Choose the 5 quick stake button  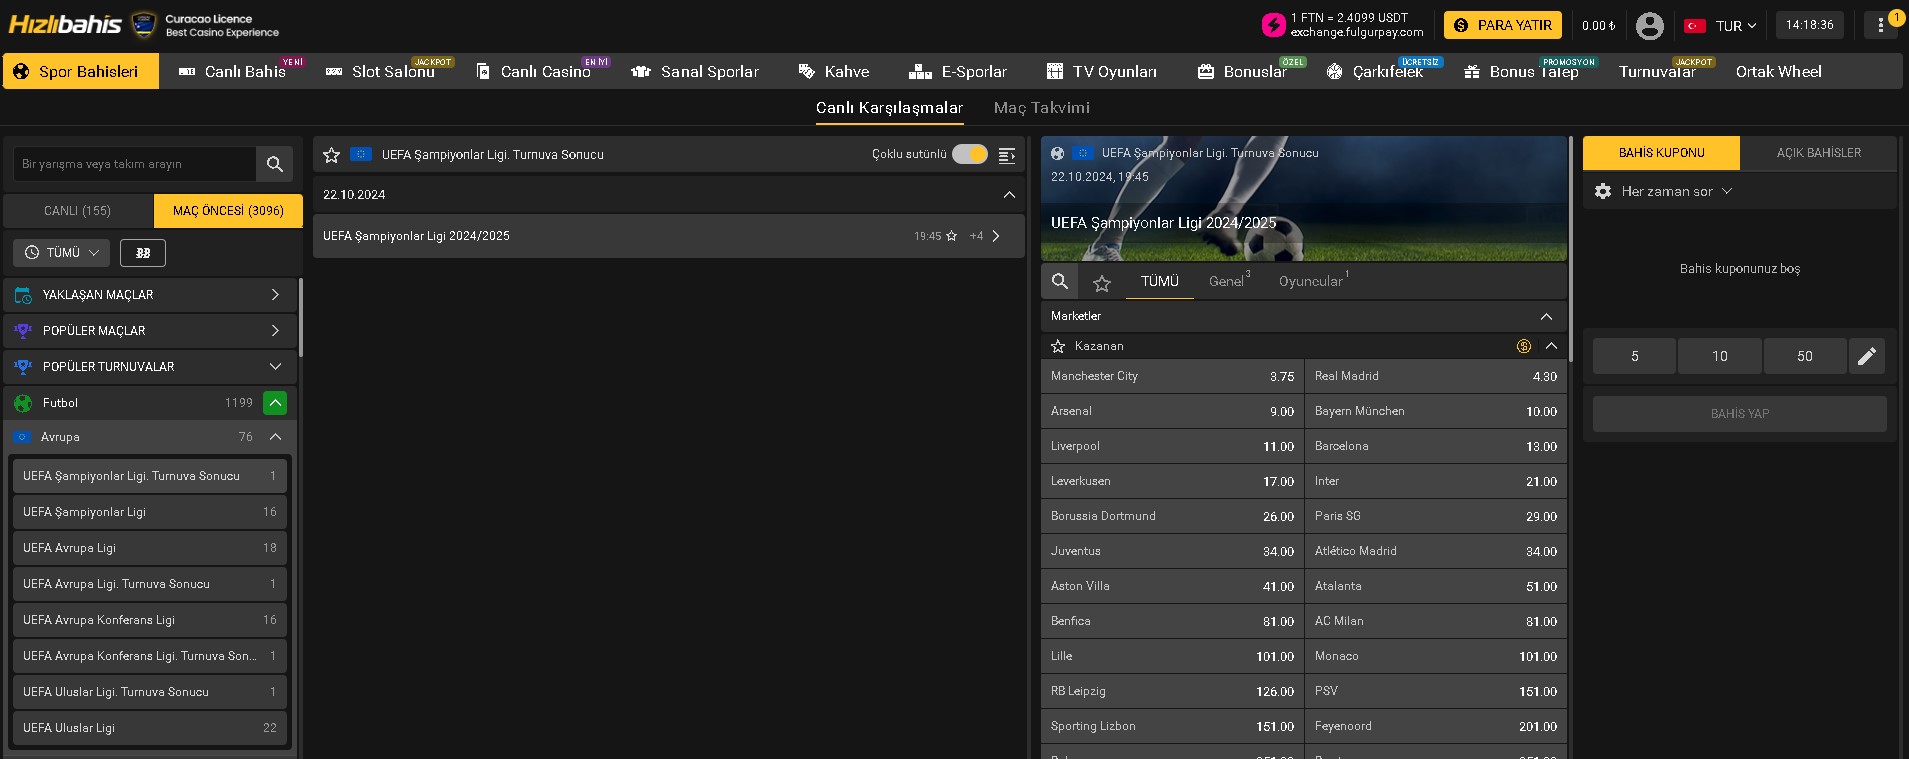(1634, 356)
